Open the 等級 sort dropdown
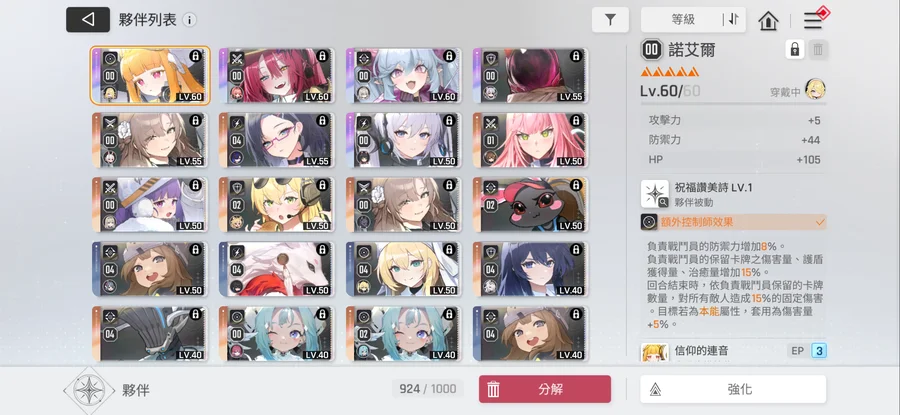Viewport: 900px width, 415px height. [x=682, y=20]
